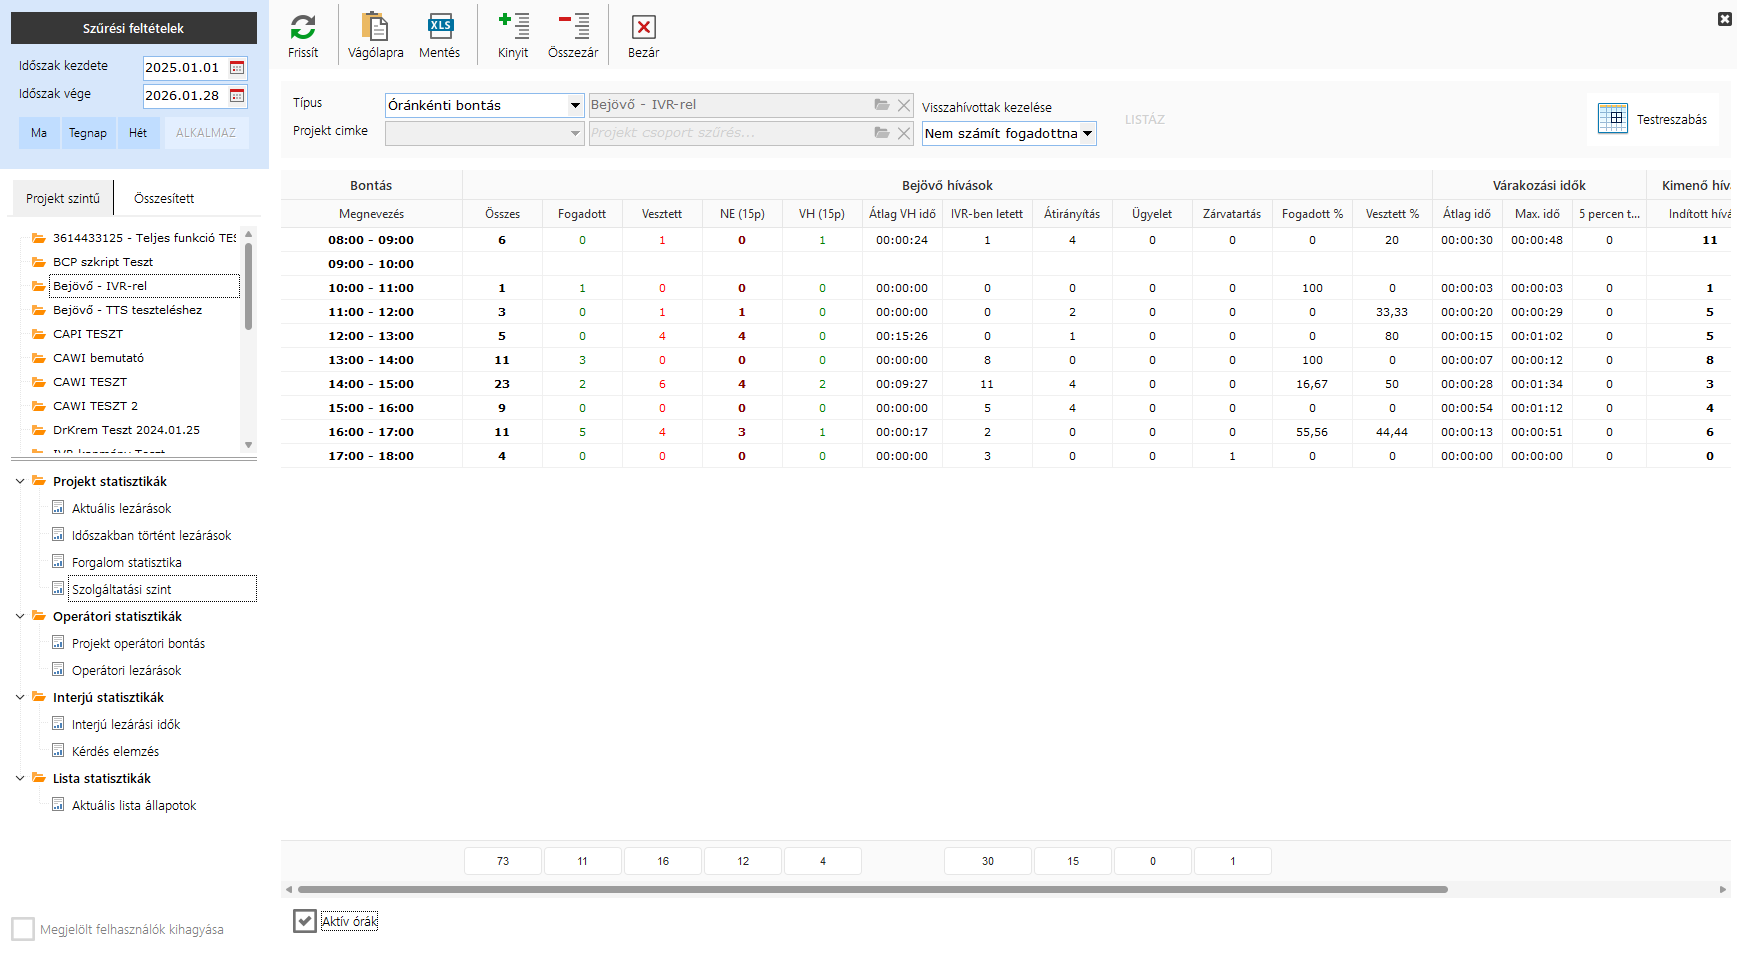Click the horizontal scrollbar under the table

coord(872,889)
